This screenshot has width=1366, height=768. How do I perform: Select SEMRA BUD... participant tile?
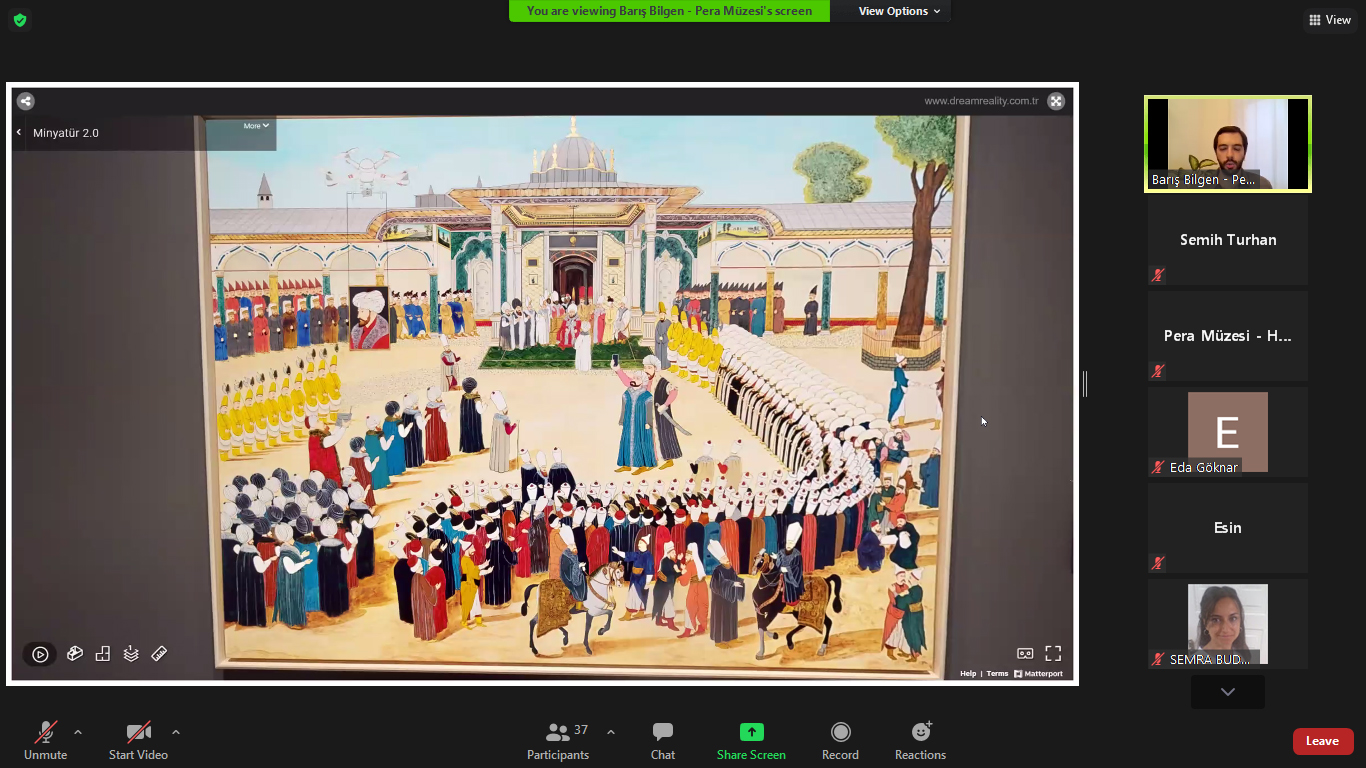tap(1228, 624)
